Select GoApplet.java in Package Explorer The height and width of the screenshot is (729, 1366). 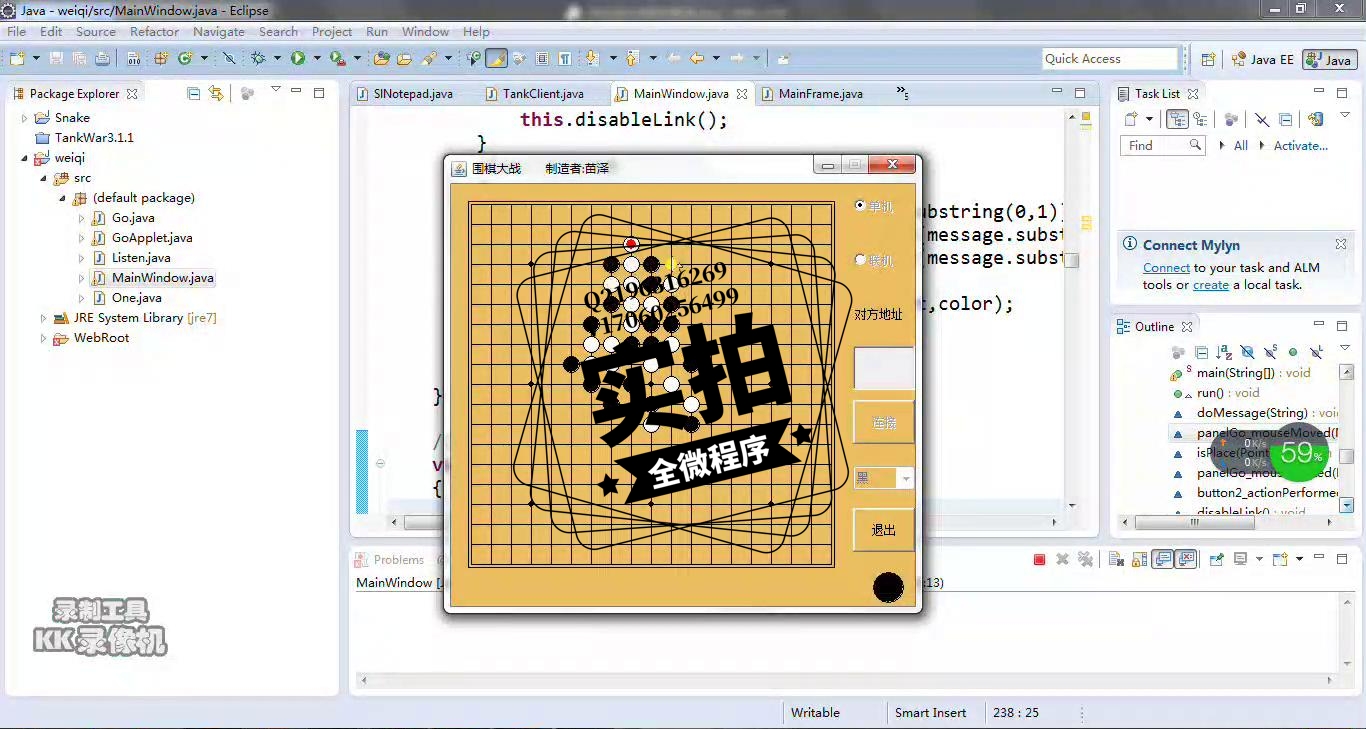(x=152, y=238)
